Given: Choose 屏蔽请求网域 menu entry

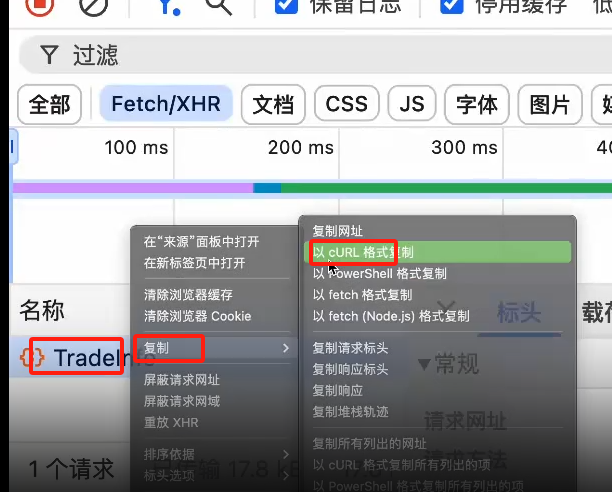Looking at the screenshot, I should [181, 401].
